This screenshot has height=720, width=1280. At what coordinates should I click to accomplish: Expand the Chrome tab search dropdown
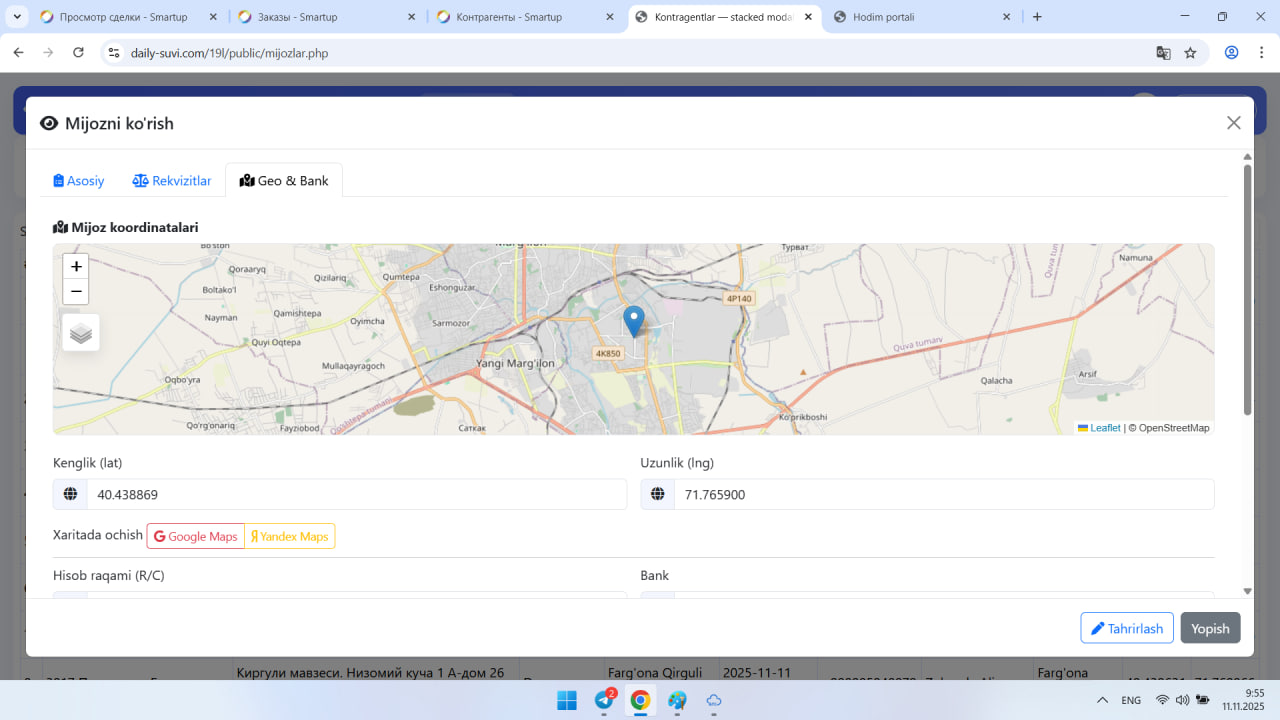tap(17, 17)
